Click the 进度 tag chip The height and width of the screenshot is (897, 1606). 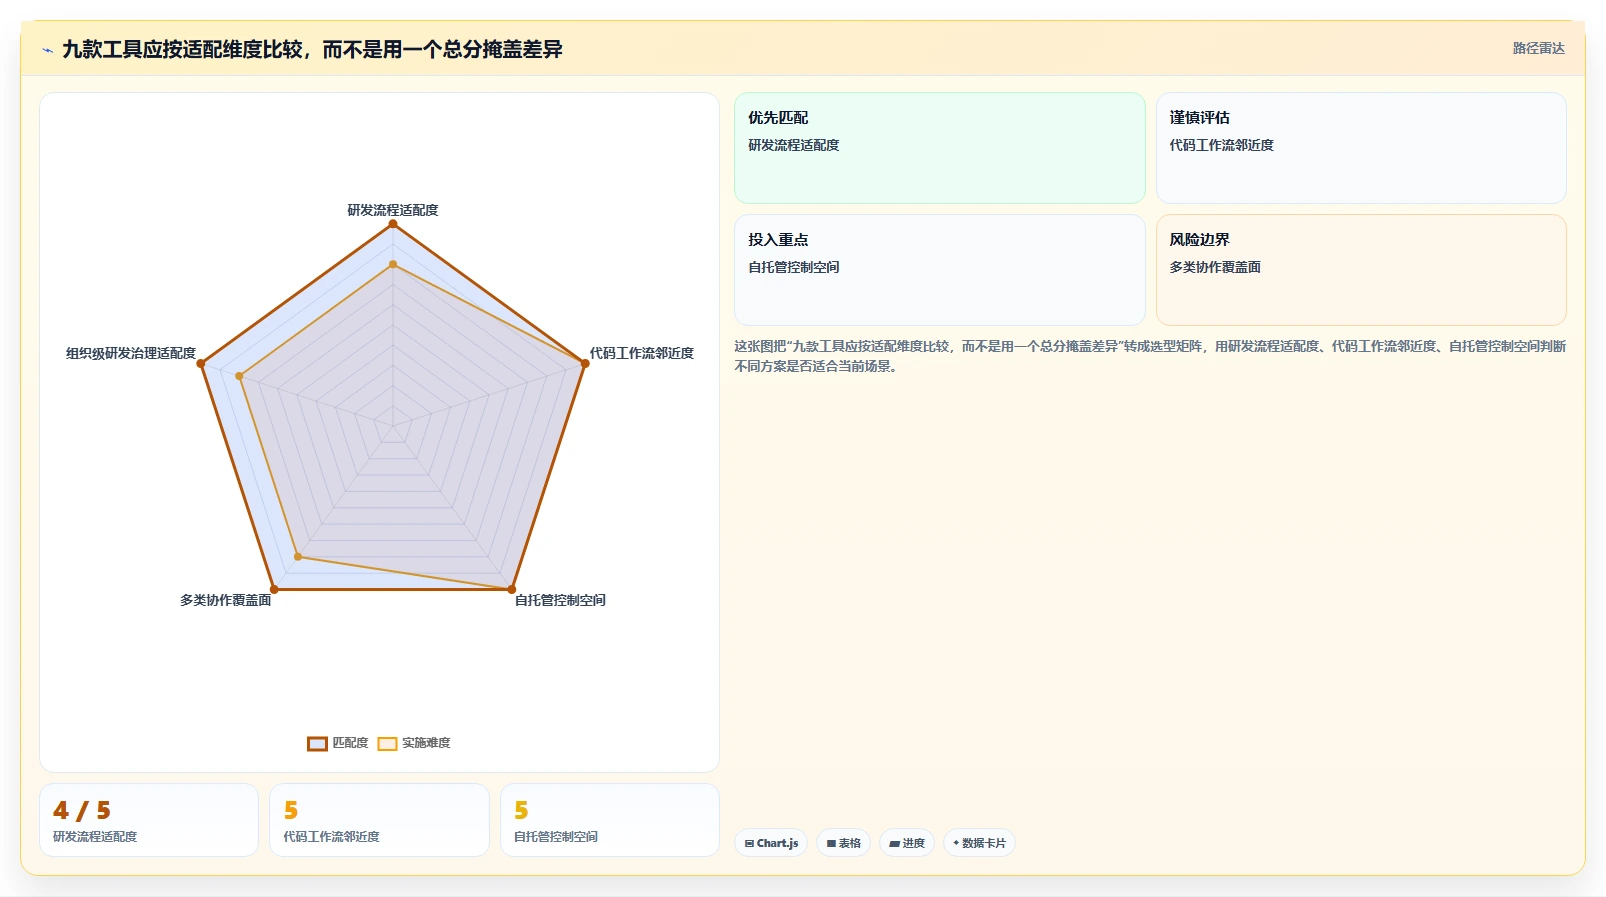click(907, 843)
